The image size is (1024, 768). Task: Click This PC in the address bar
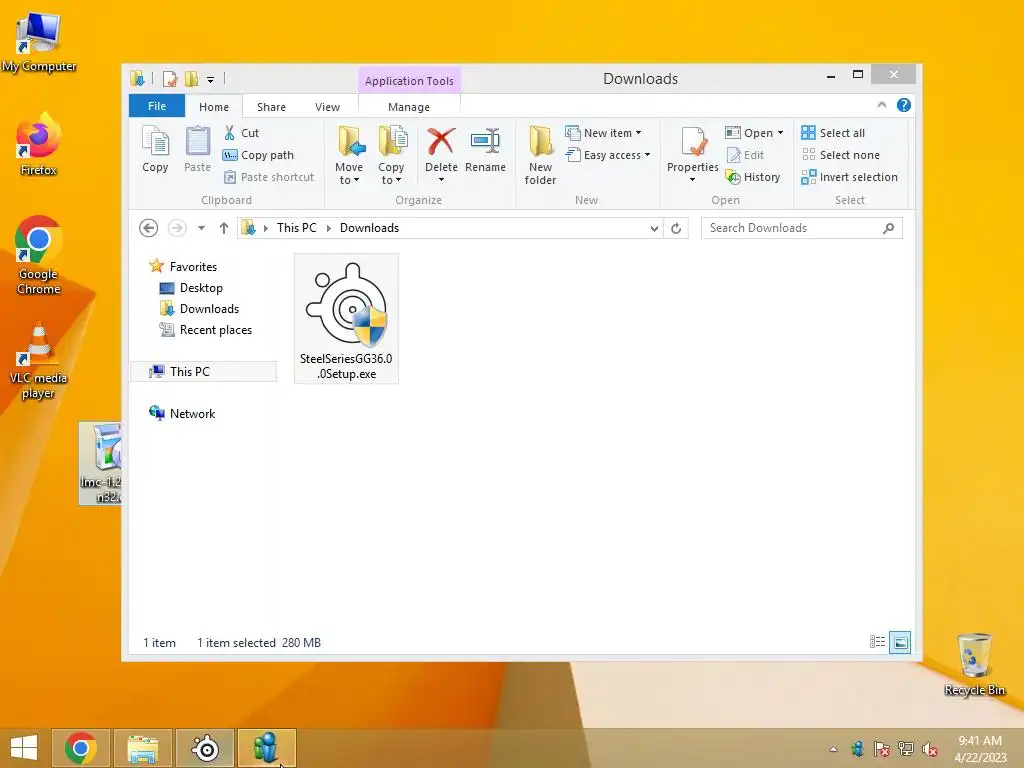[296, 228]
